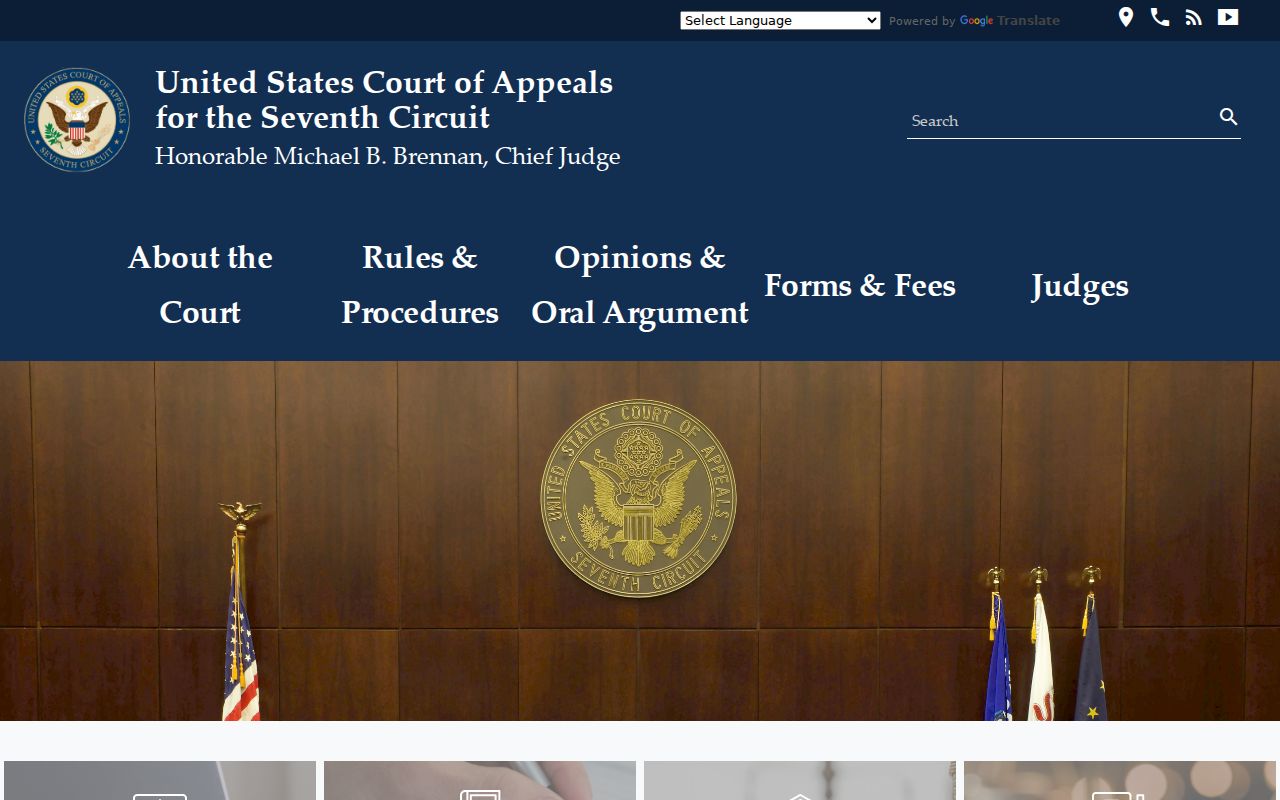This screenshot has height=800, width=1280.
Task: Open the About the Court menu
Action: point(200,285)
